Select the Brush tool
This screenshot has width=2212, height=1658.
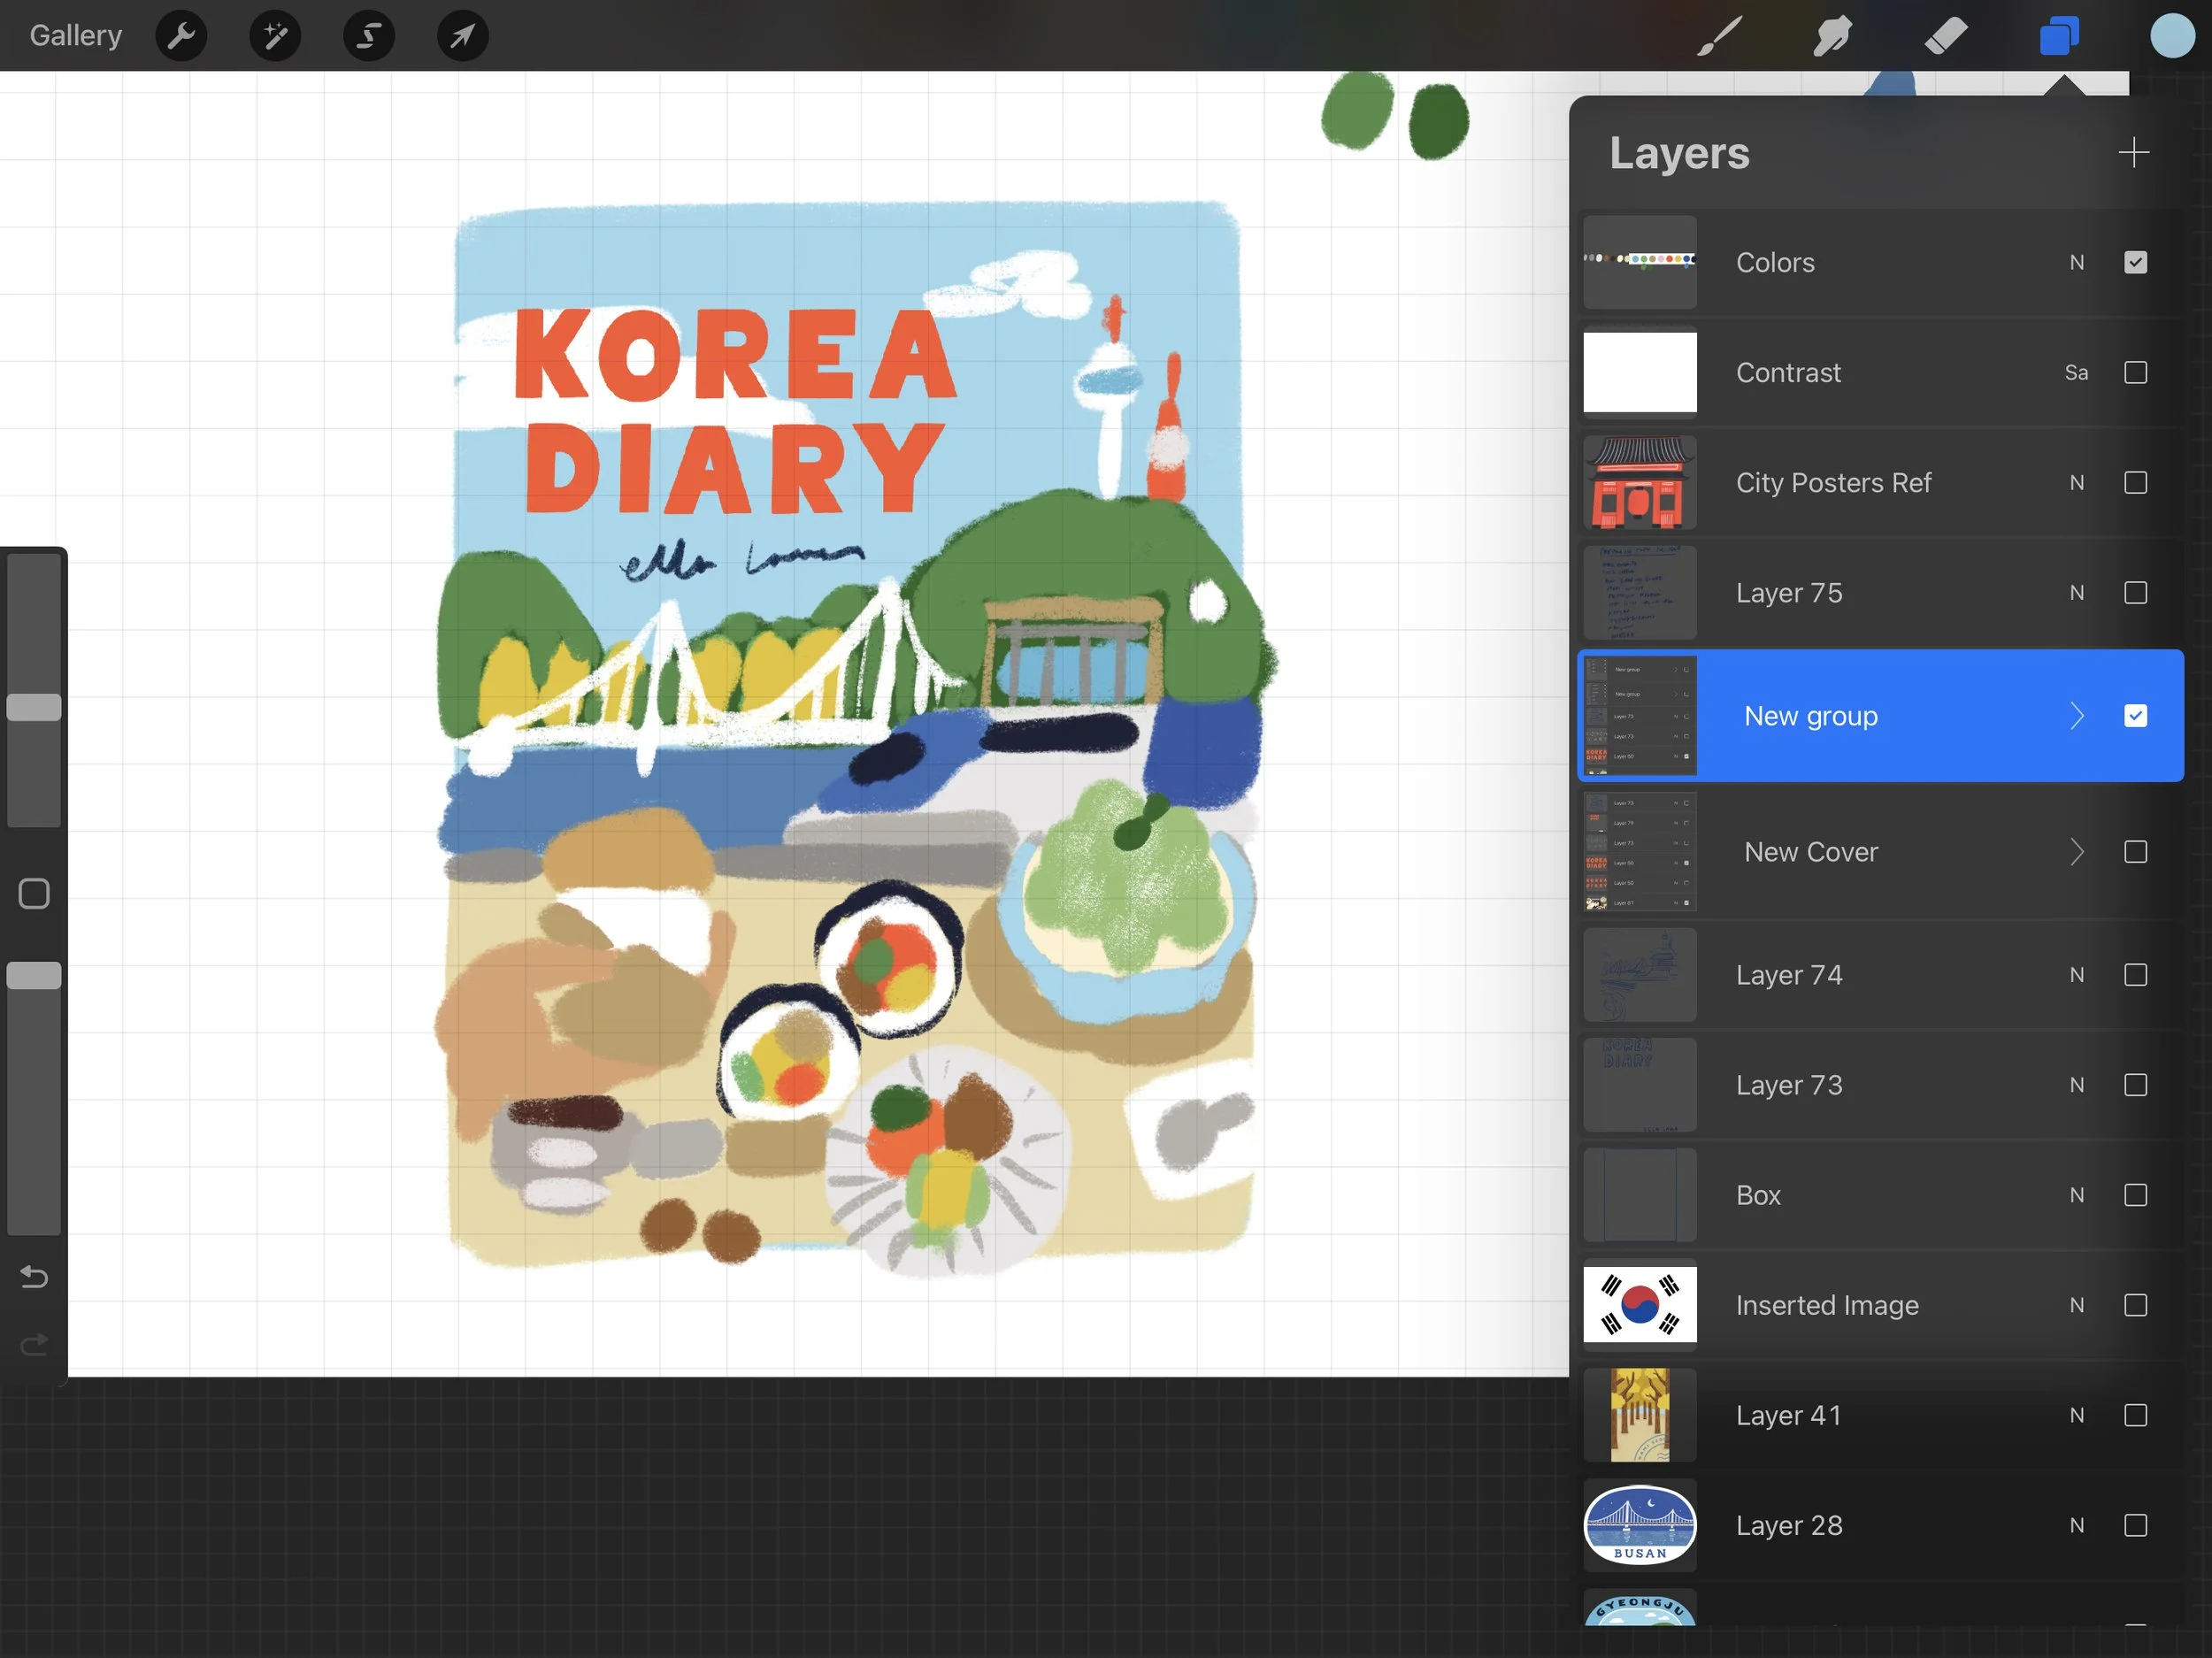point(1719,37)
